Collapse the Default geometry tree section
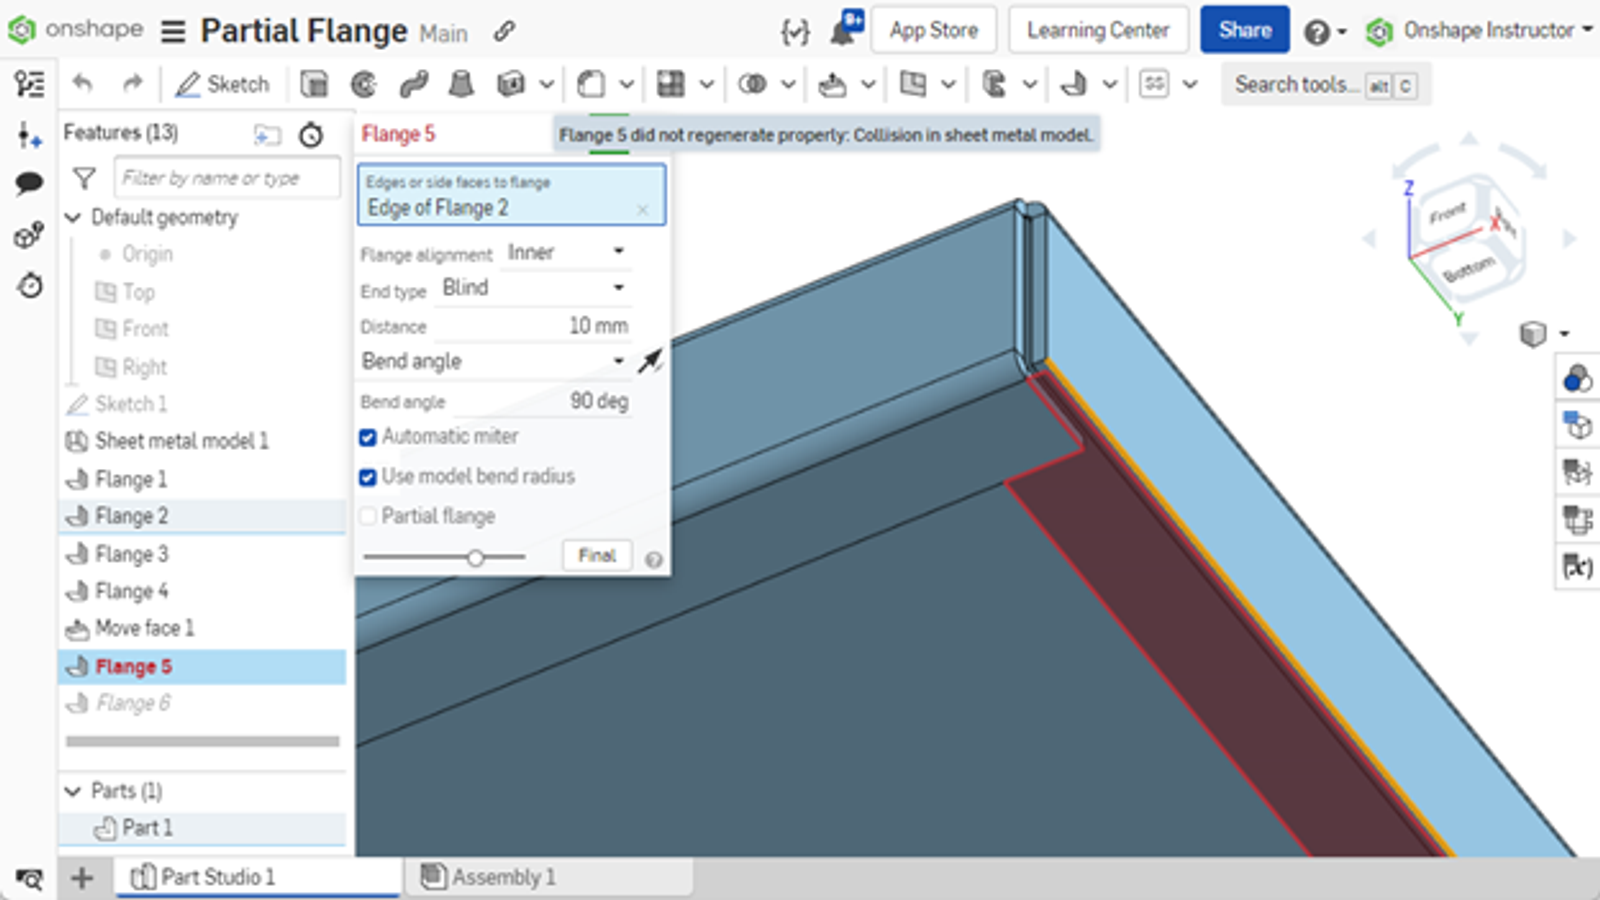1600x900 pixels. (x=73, y=217)
